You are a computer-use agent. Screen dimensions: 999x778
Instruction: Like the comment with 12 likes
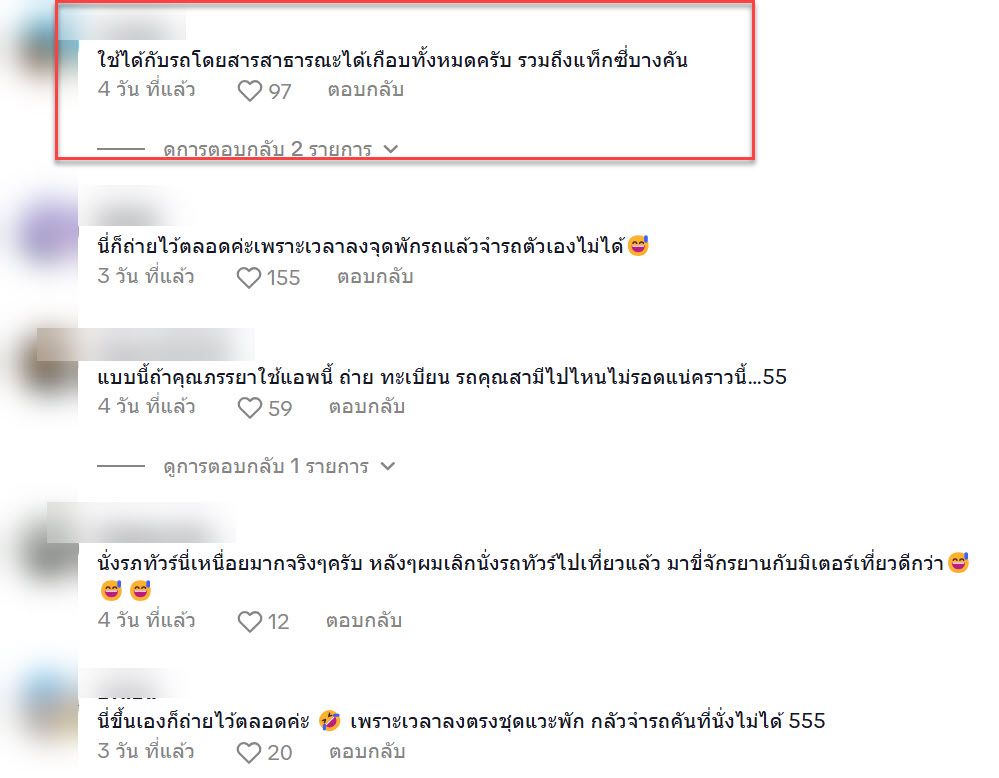coord(250,621)
